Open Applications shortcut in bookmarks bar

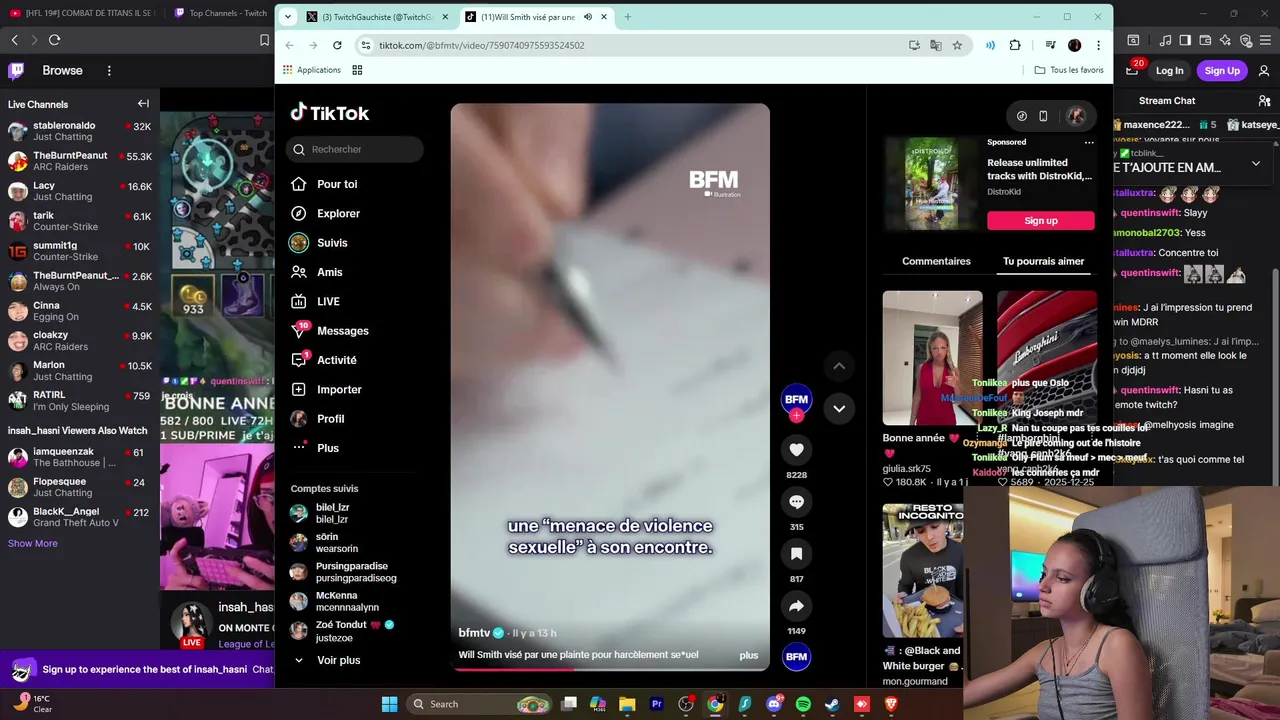tap(312, 70)
